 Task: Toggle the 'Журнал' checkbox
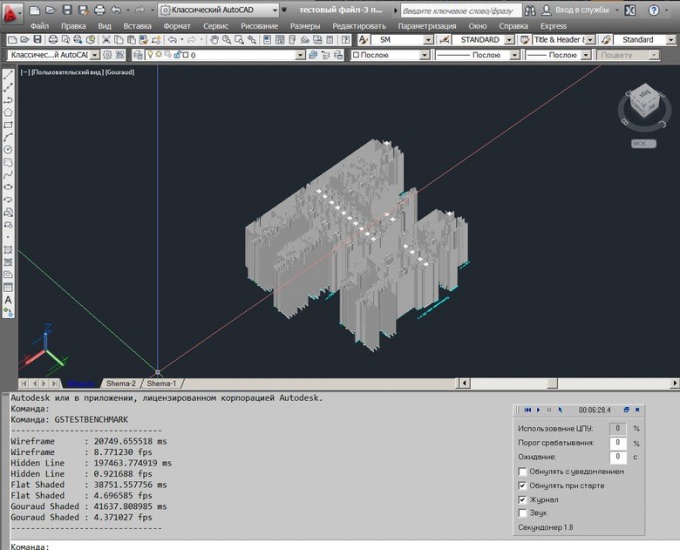click(x=523, y=500)
